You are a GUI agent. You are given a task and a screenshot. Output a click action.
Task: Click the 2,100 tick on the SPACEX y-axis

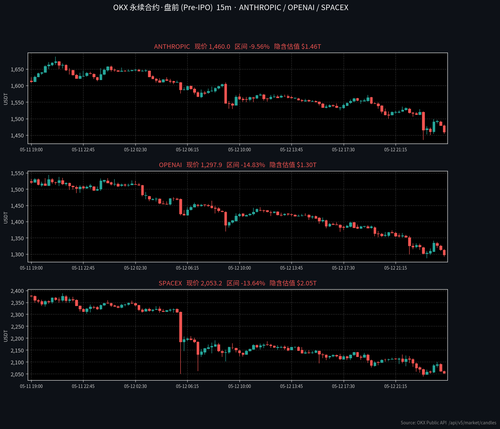17,362
